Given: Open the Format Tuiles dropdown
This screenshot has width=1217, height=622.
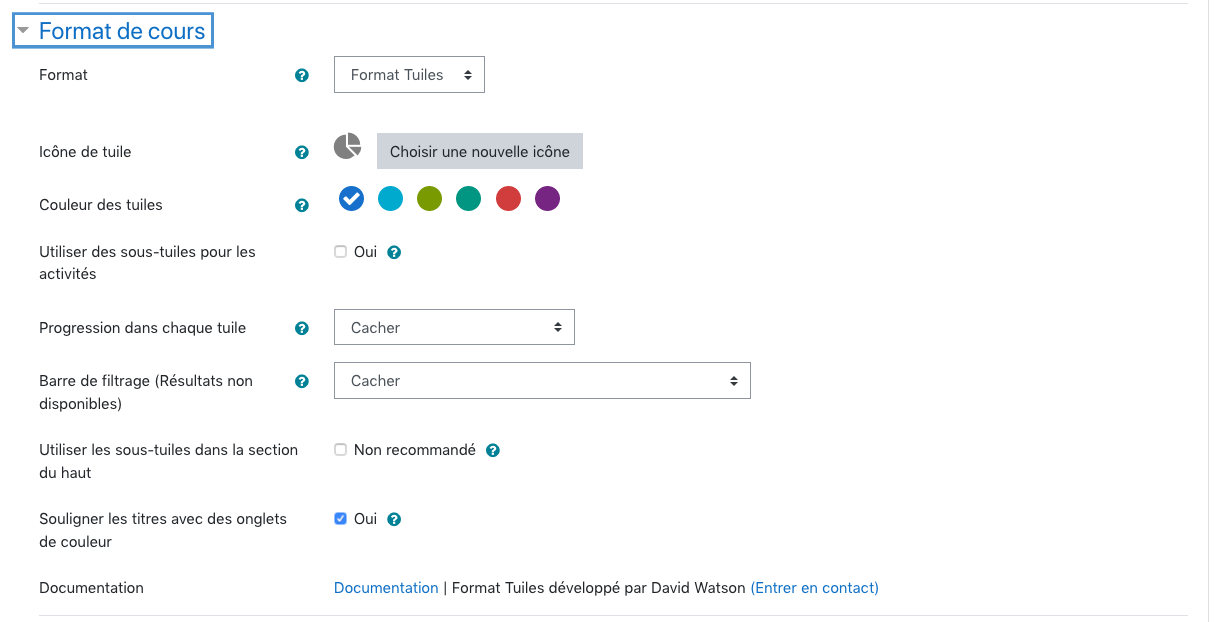Looking at the screenshot, I should click(409, 75).
